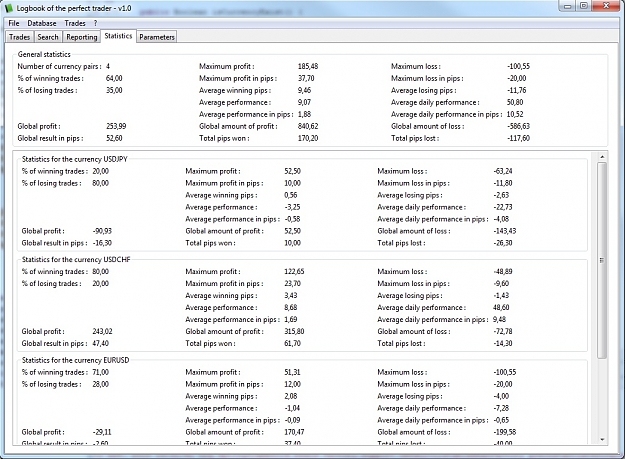Open the question mark help menu

tap(95, 23)
